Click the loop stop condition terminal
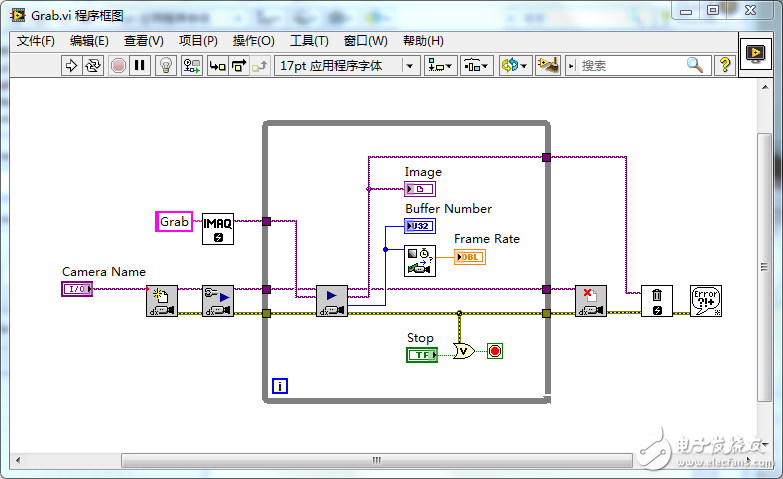 pos(495,351)
